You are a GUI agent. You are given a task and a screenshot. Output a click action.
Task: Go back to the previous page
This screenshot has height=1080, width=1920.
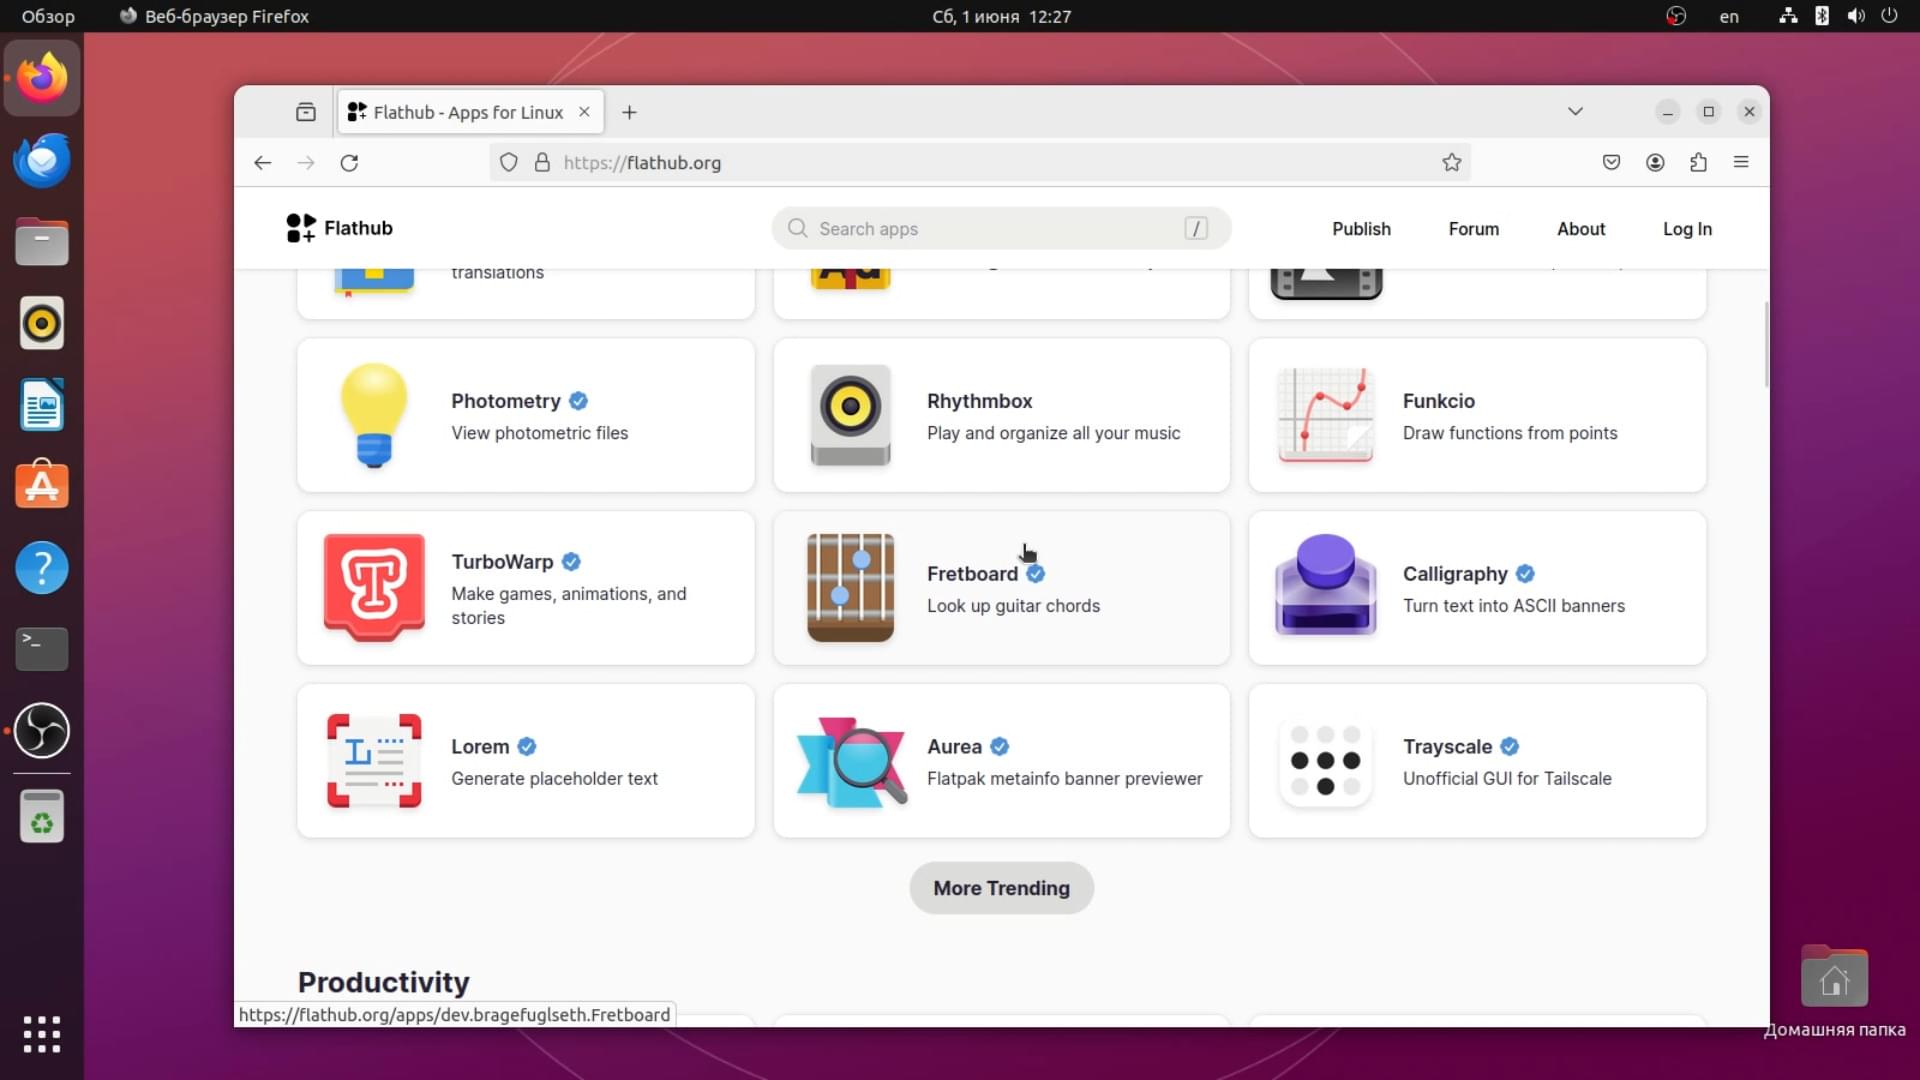click(x=262, y=163)
